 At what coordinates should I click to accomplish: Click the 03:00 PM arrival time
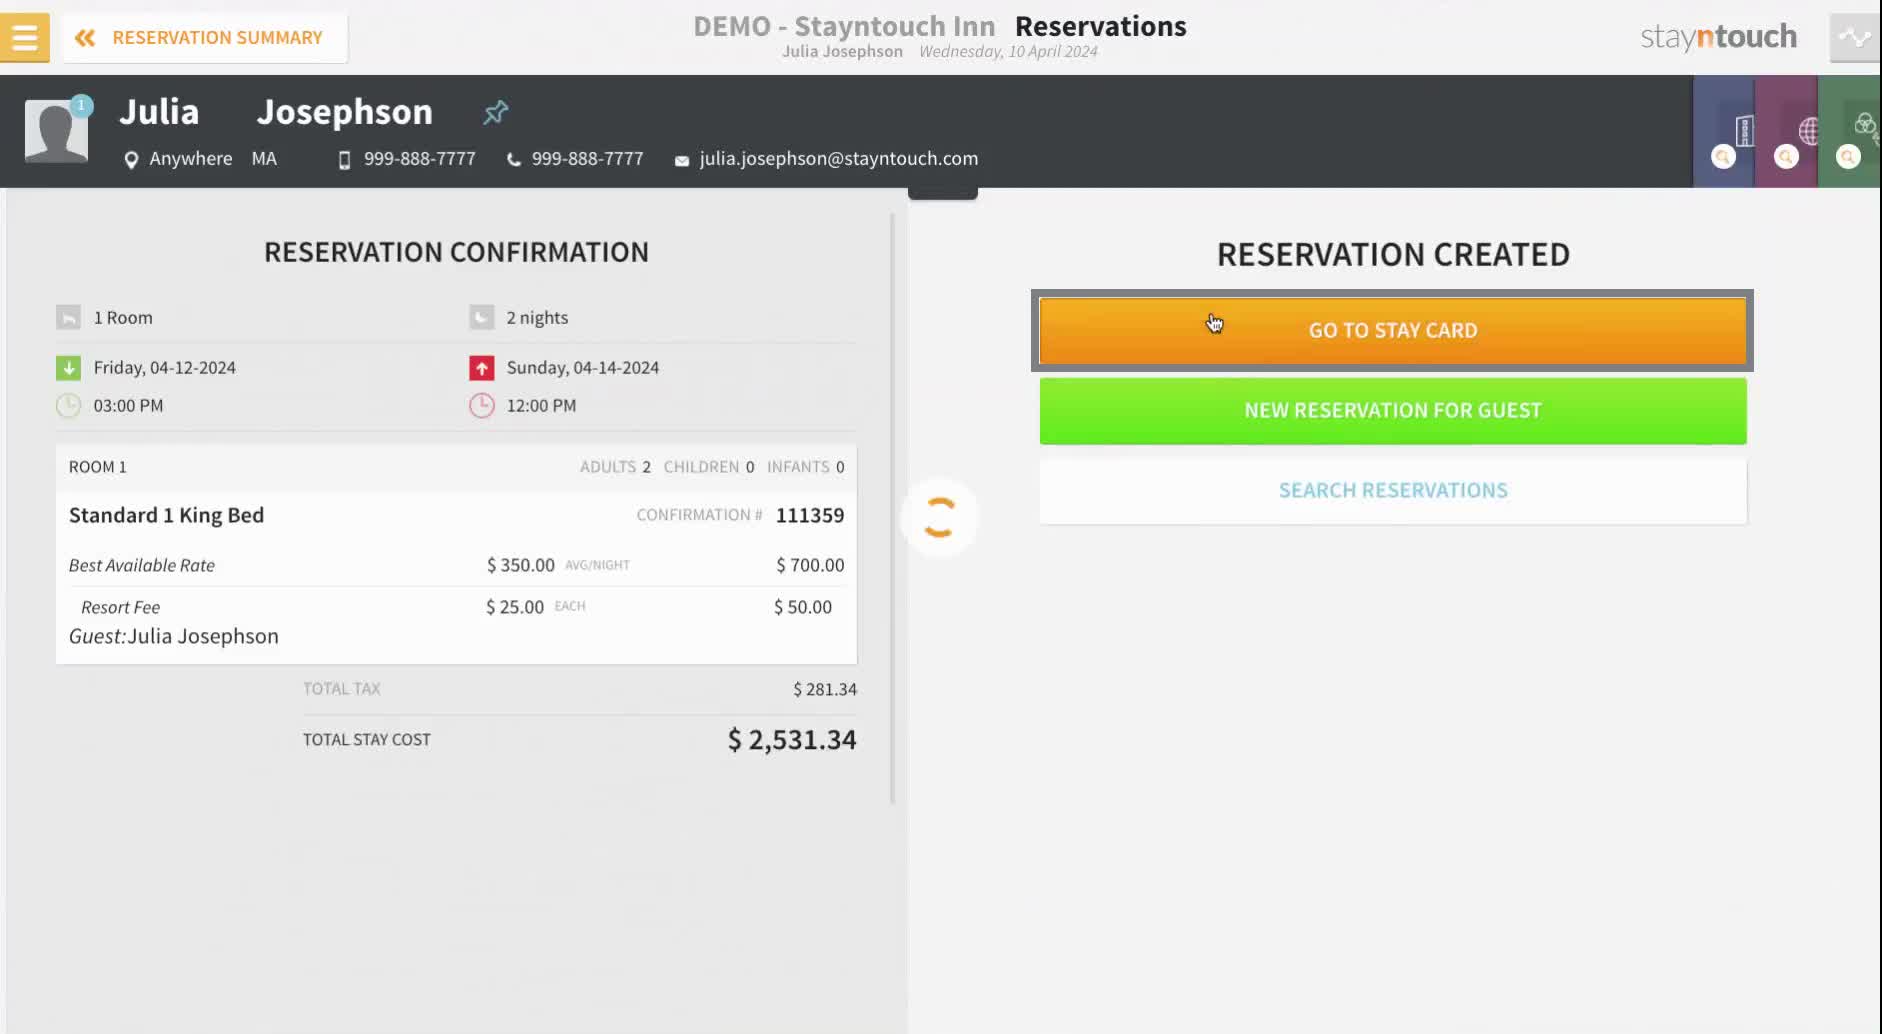(x=128, y=406)
